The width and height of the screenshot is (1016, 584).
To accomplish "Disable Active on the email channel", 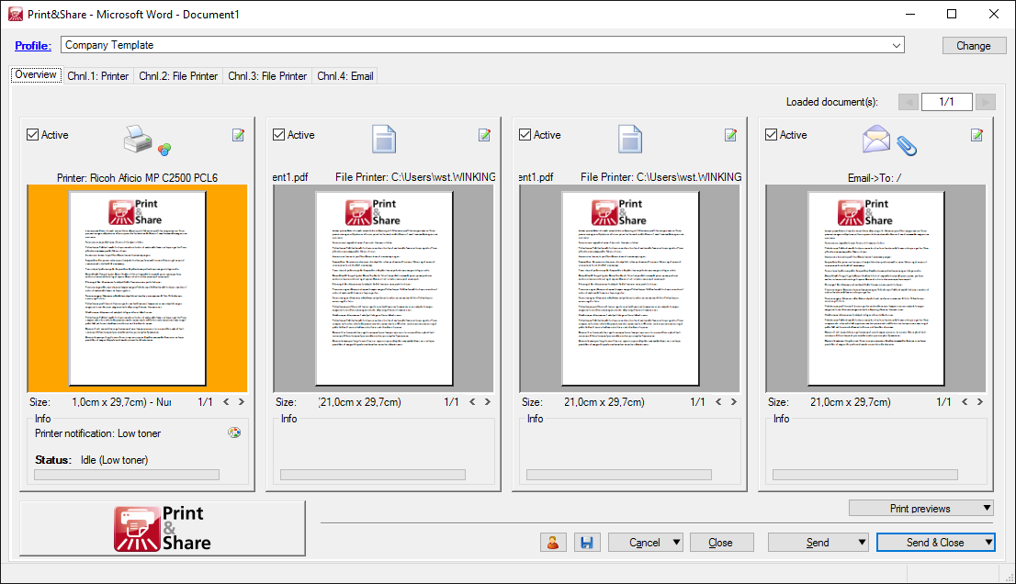I will coord(770,134).
